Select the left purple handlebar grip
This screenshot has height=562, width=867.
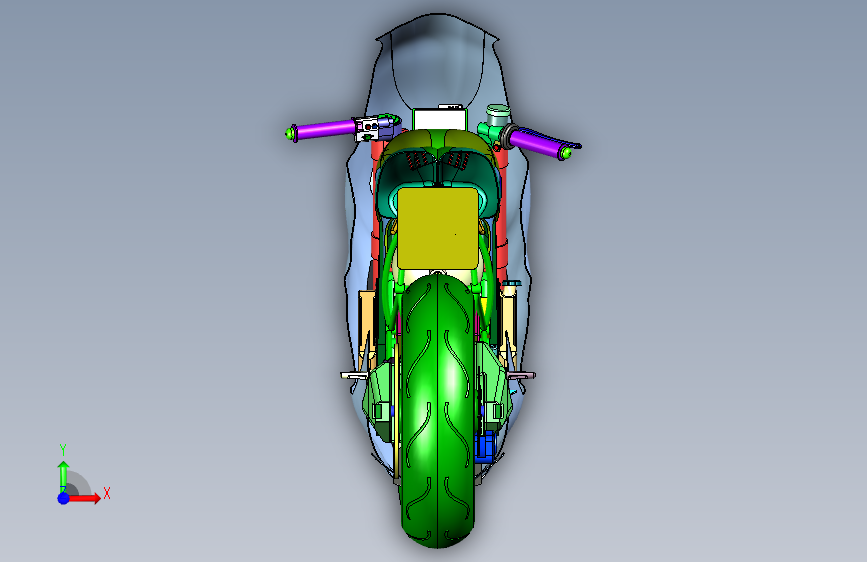pos(325,129)
